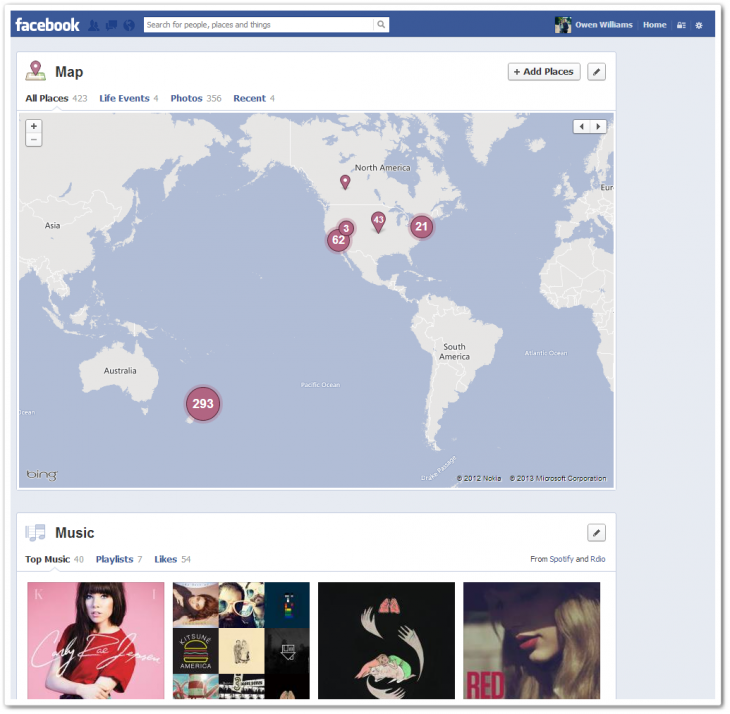The width and height of the screenshot is (730, 714).
Task: Open the notifications globe icon
Action: (x=128, y=25)
